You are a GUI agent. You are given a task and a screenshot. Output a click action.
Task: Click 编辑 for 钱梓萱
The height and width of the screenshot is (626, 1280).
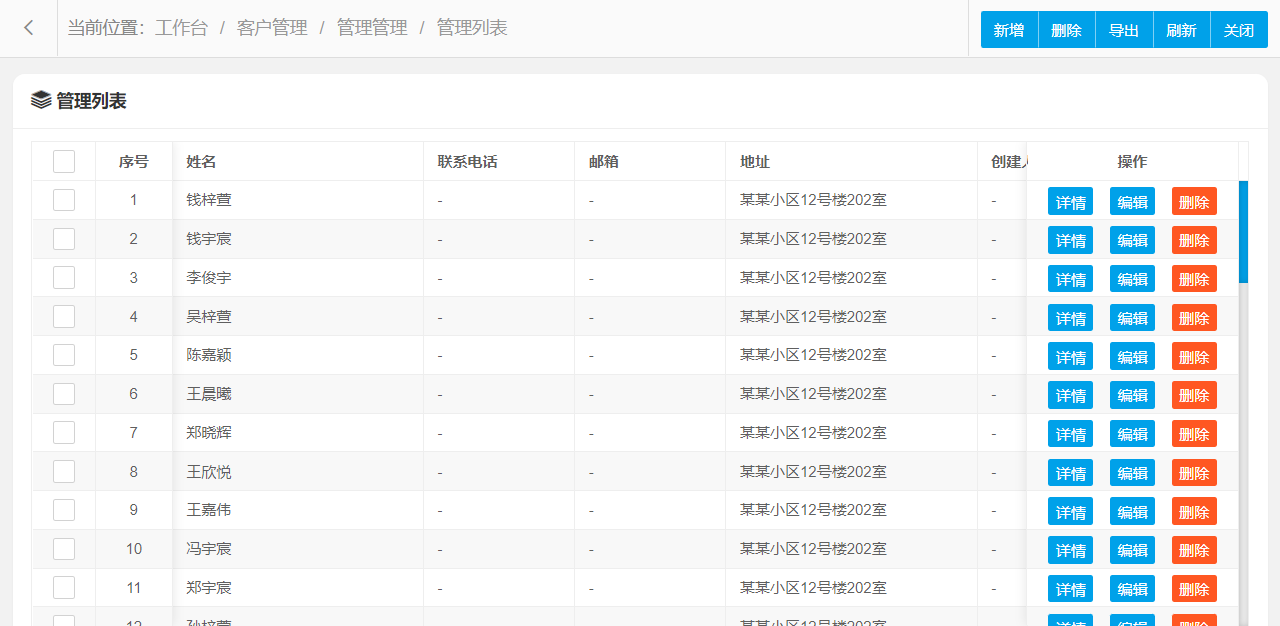(1132, 201)
